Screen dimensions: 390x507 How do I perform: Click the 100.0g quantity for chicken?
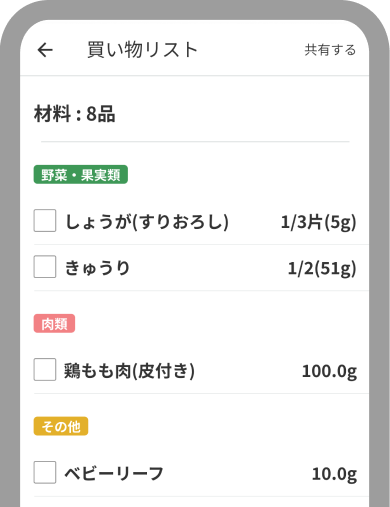329,371
